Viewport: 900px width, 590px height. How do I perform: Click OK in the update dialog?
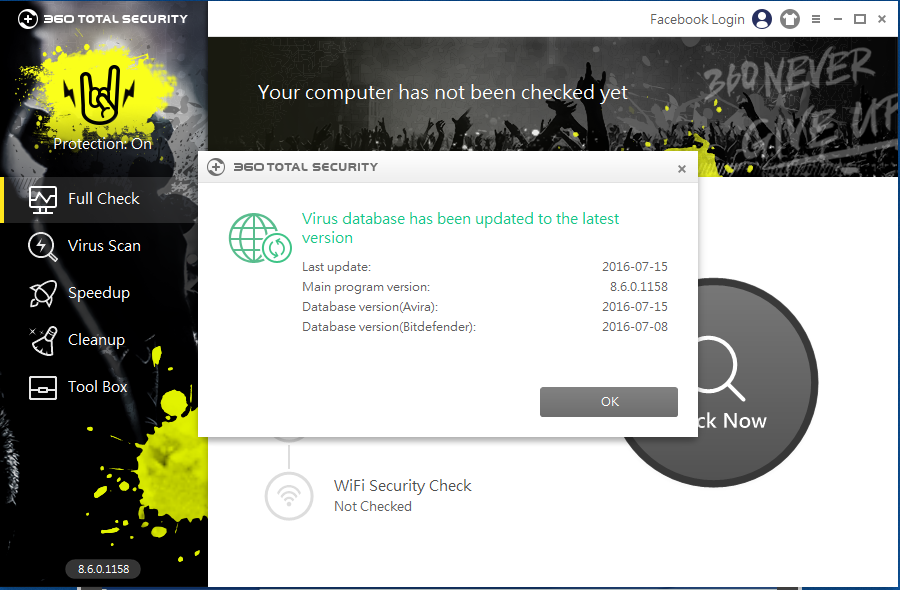608,402
